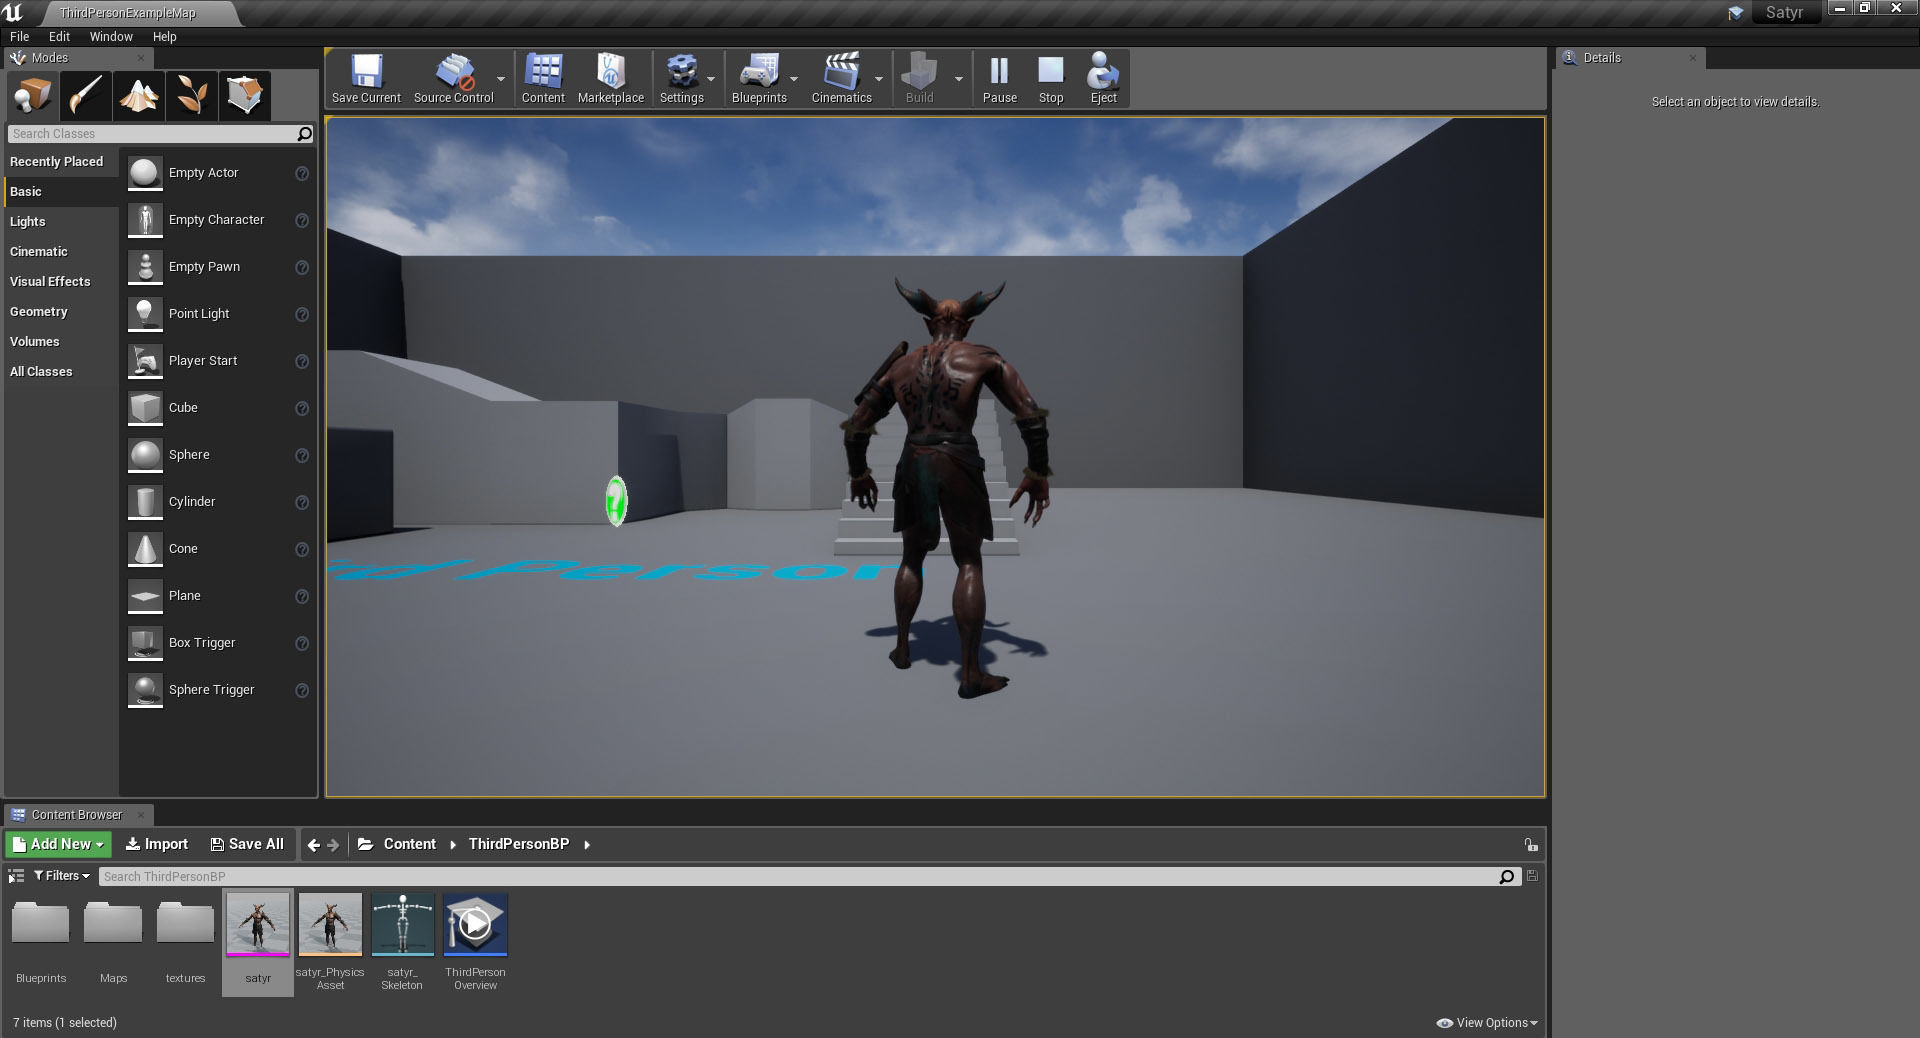Pause the running simulation
Screen dimensions: 1920x1038
(999, 78)
